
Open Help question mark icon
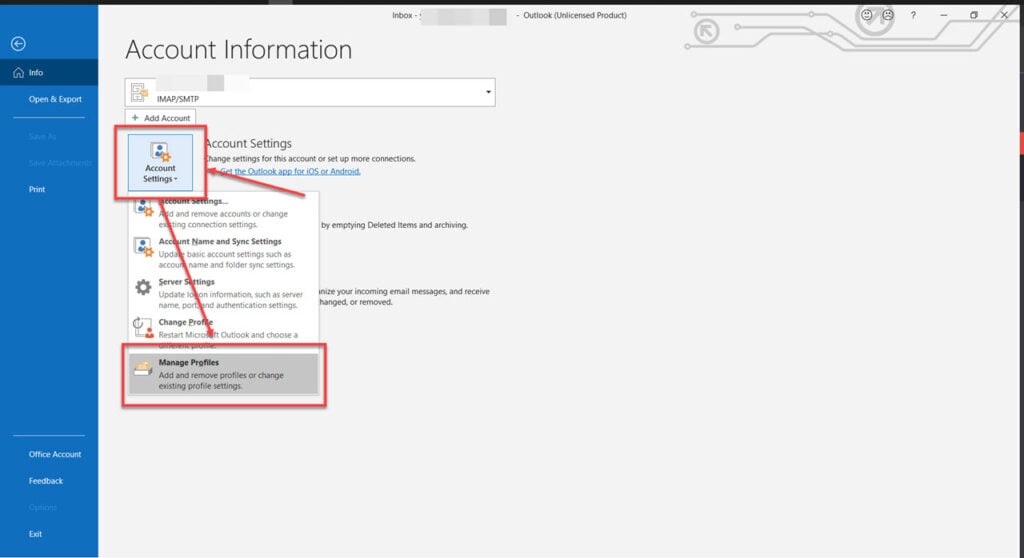click(913, 15)
